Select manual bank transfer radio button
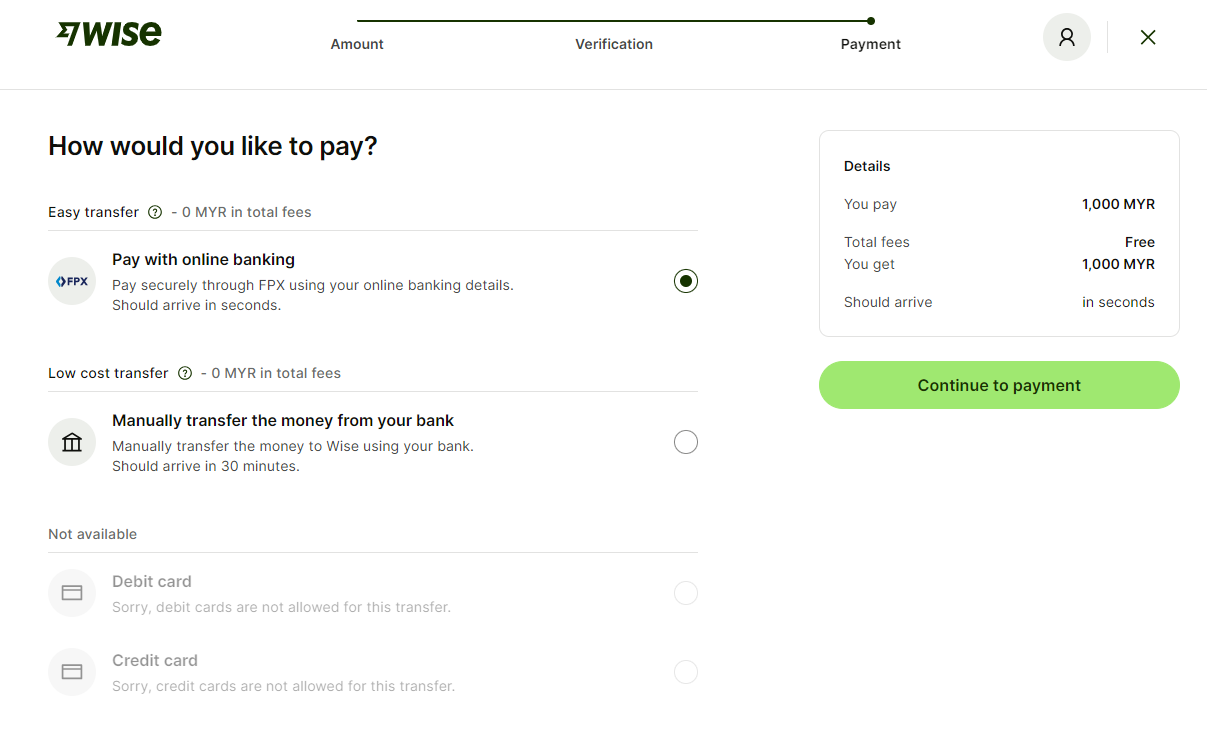 coord(686,442)
